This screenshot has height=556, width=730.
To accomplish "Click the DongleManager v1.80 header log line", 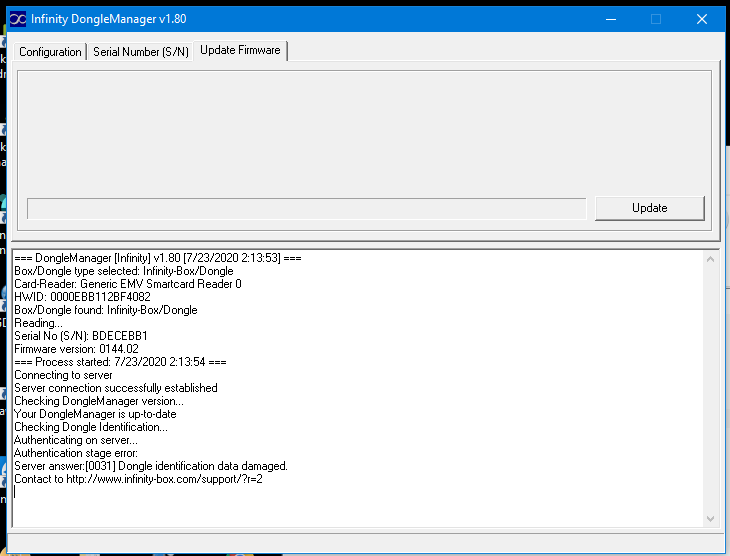I will click(158, 258).
